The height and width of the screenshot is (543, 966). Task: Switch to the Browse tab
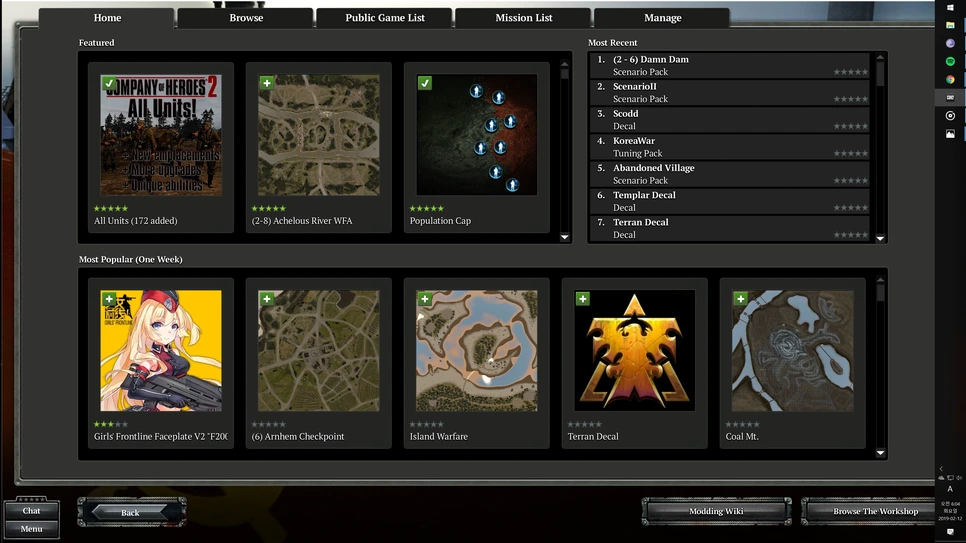pos(246,18)
